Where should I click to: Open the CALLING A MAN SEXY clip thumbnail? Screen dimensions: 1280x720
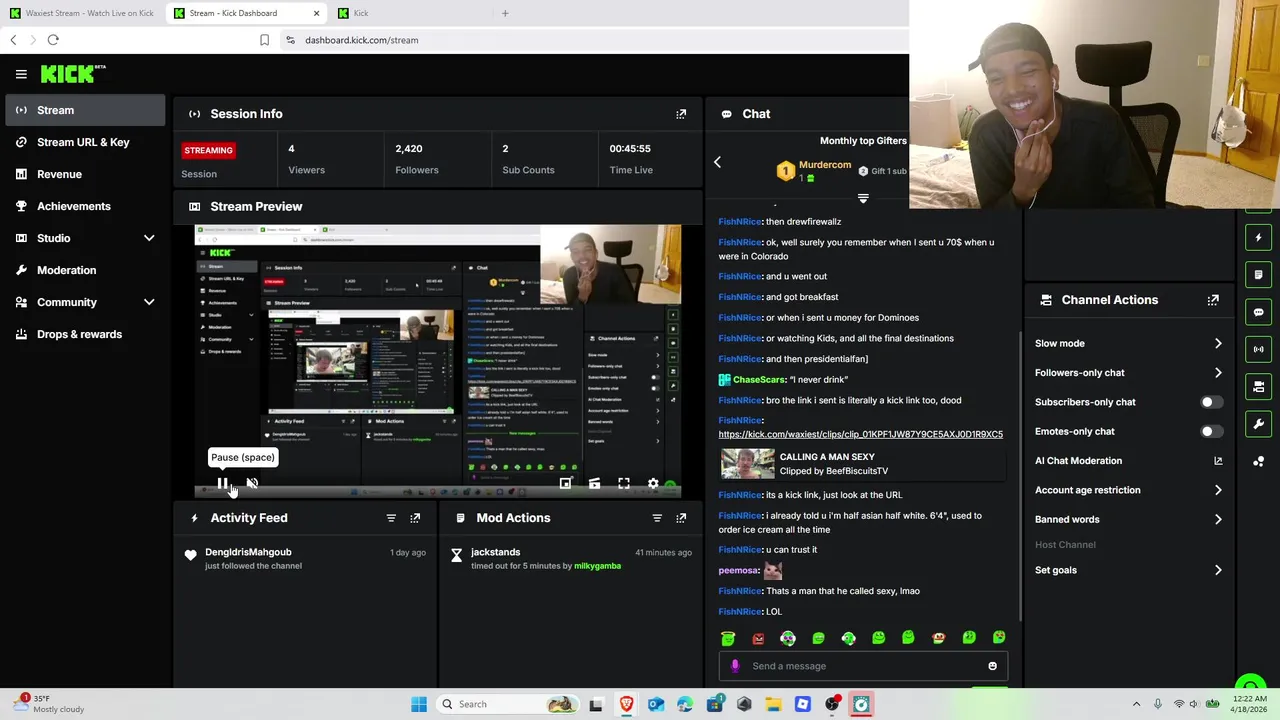(x=747, y=464)
